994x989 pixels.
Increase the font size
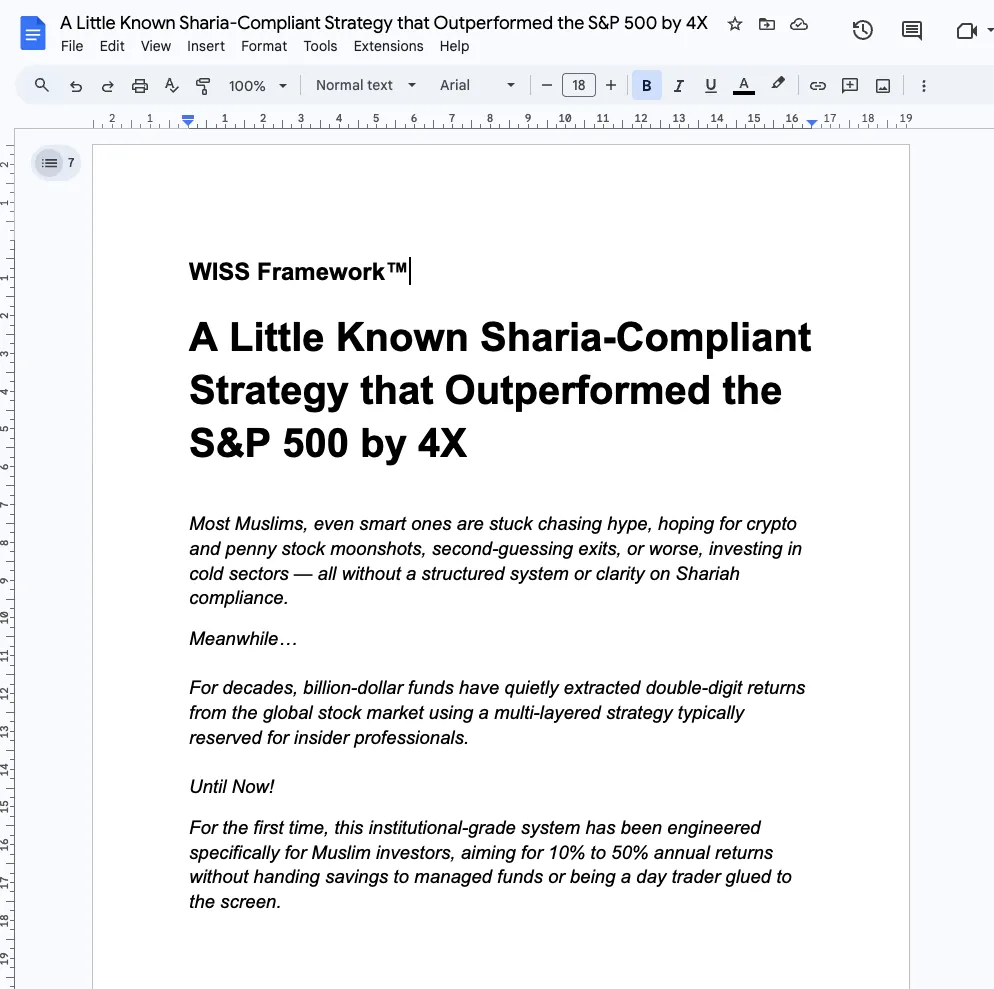(610, 85)
